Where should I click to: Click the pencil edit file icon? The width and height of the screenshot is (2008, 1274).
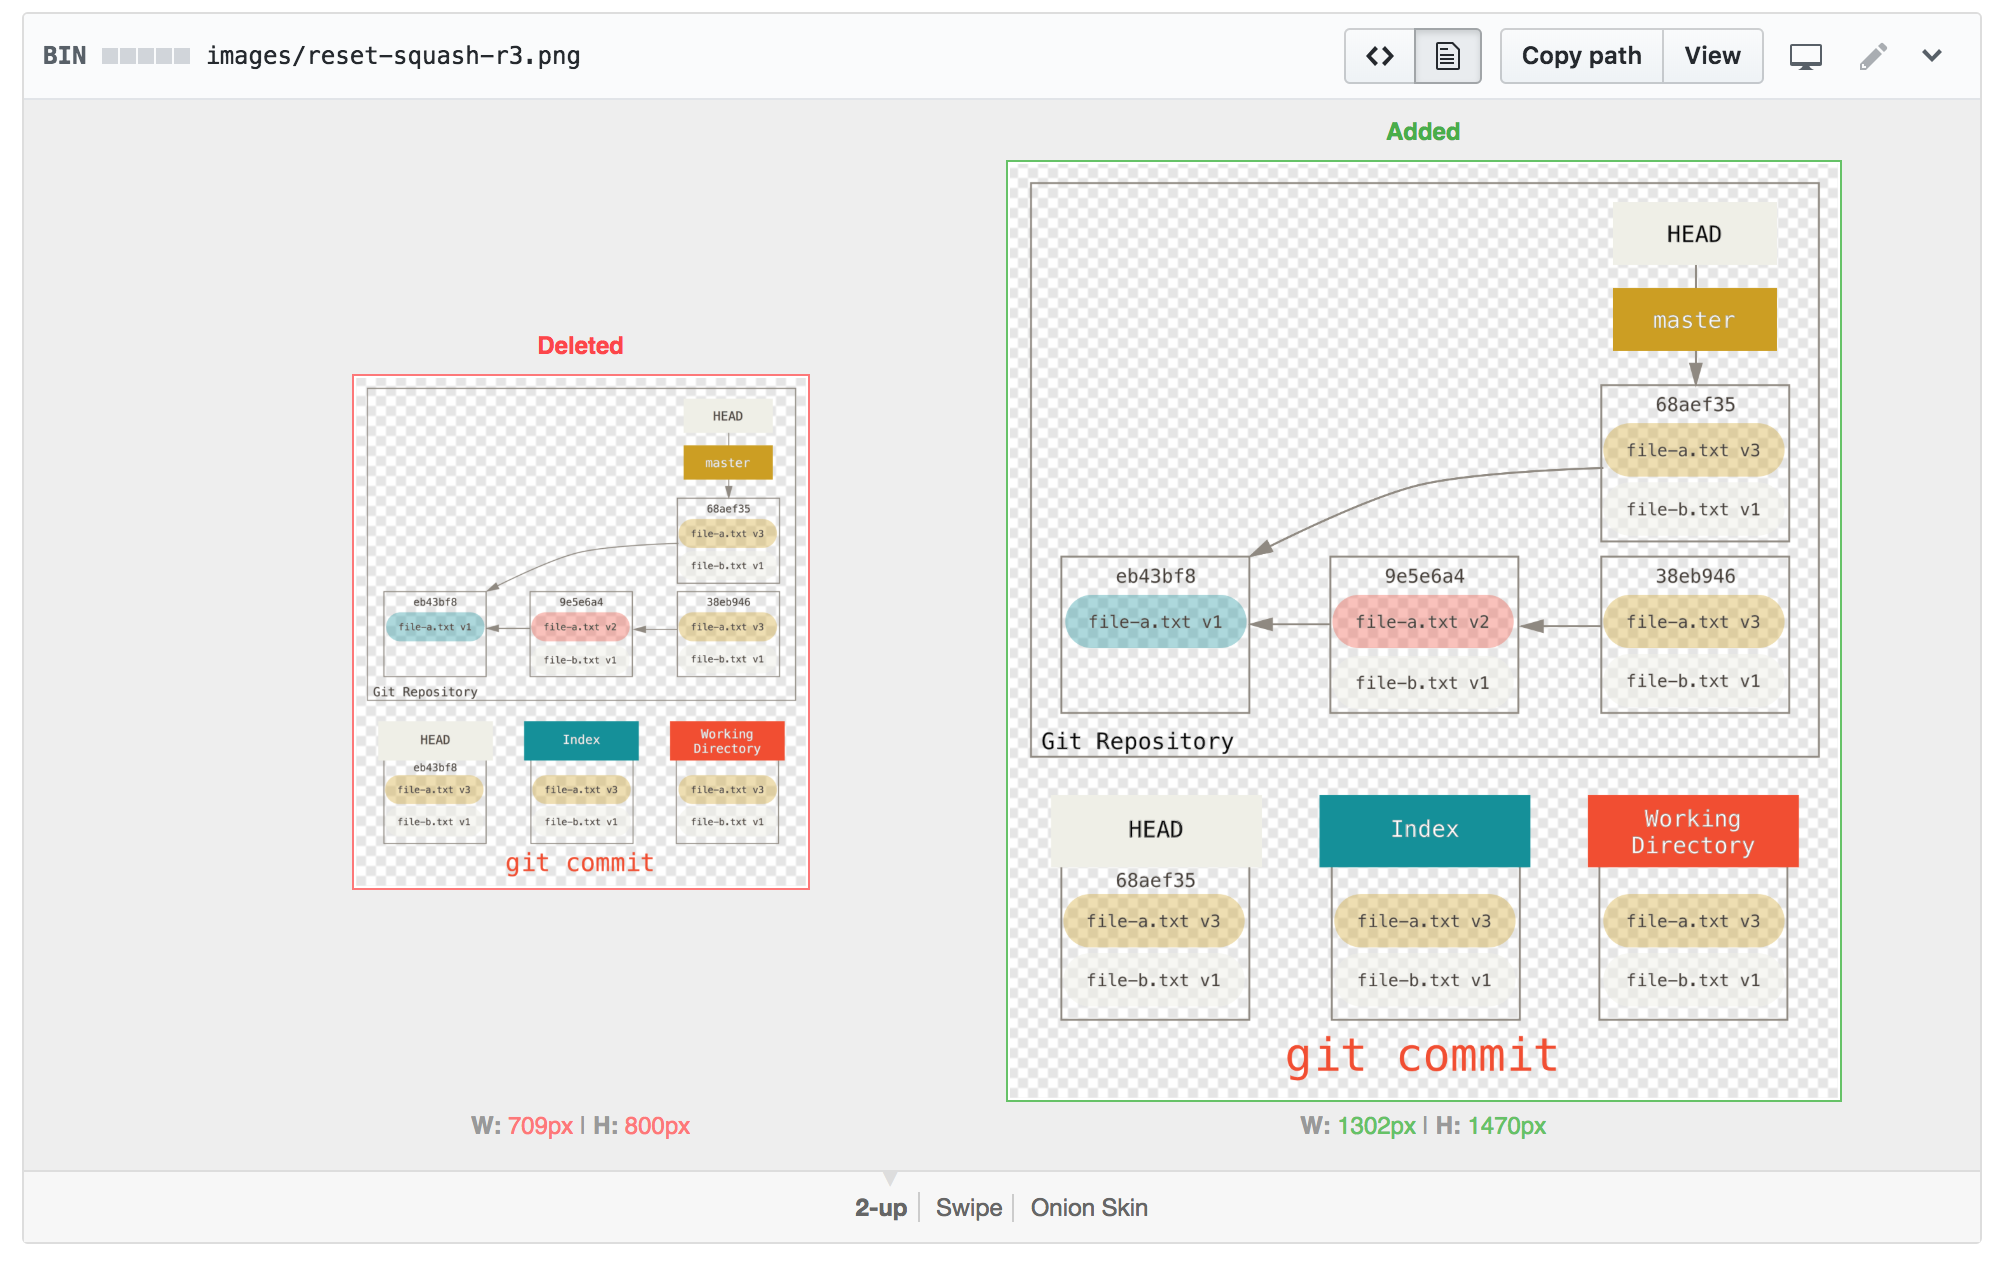(1873, 56)
